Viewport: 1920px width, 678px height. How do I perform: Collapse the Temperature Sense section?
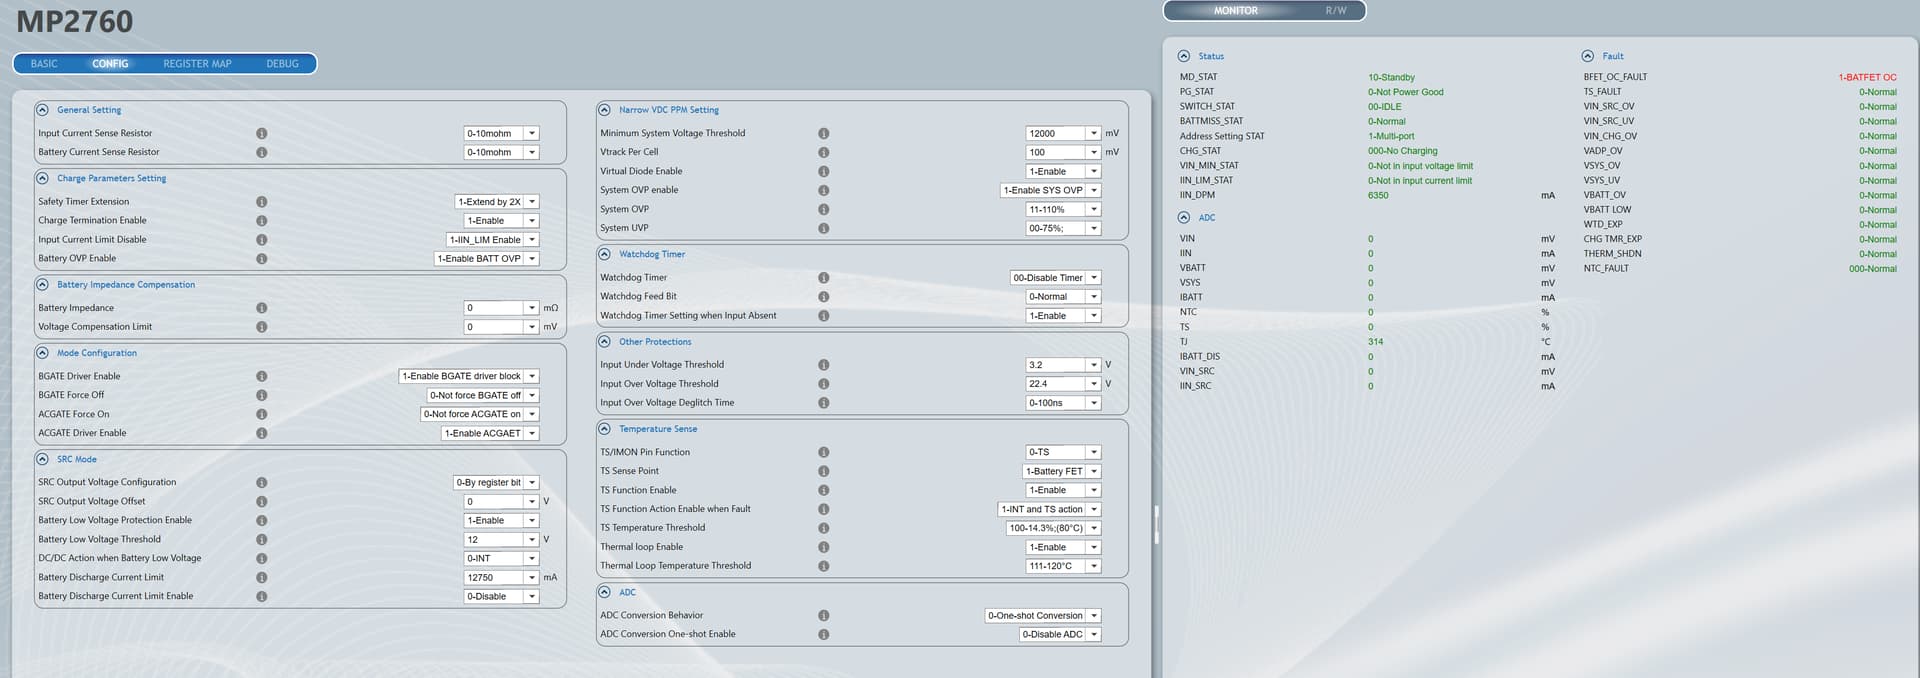point(604,429)
